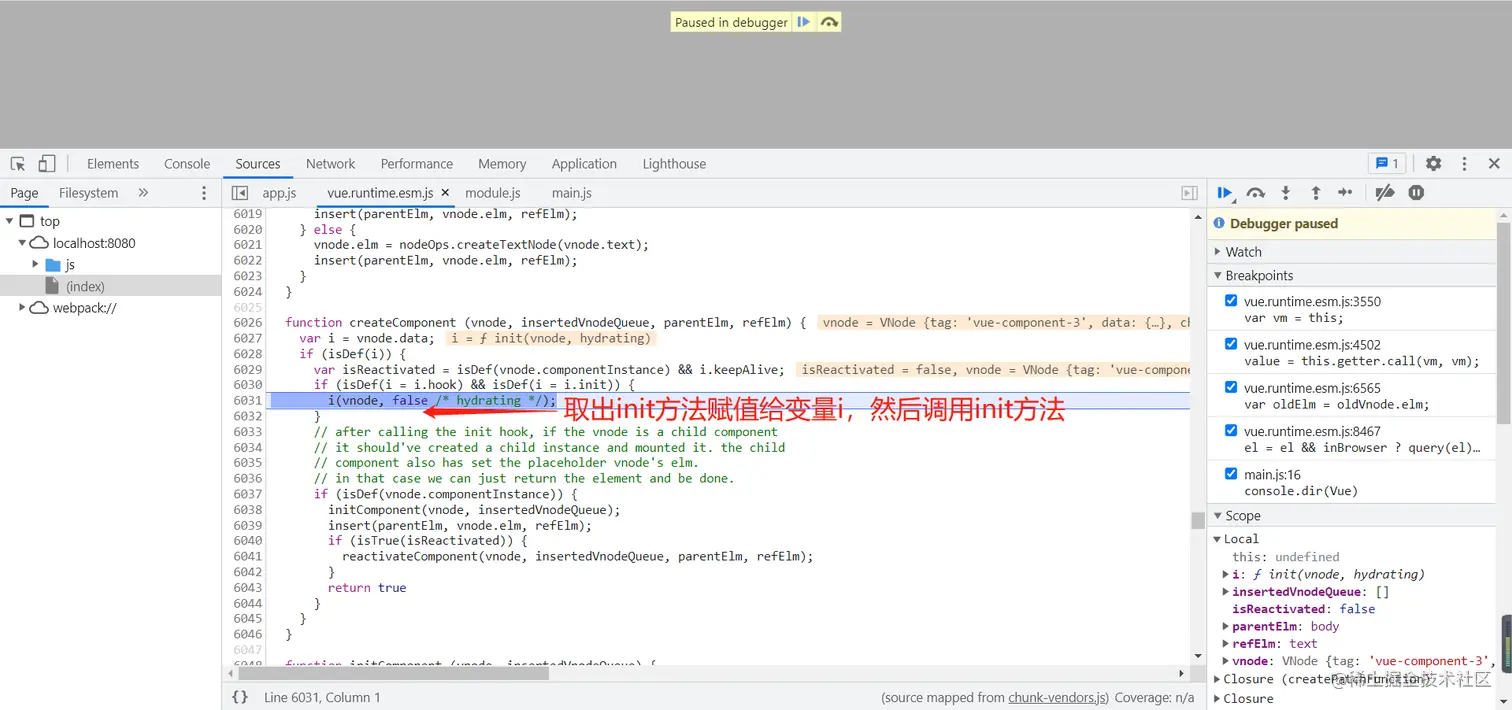The image size is (1512, 710).
Task: Click line number 6038 gutter
Action: click(x=247, y=510)
